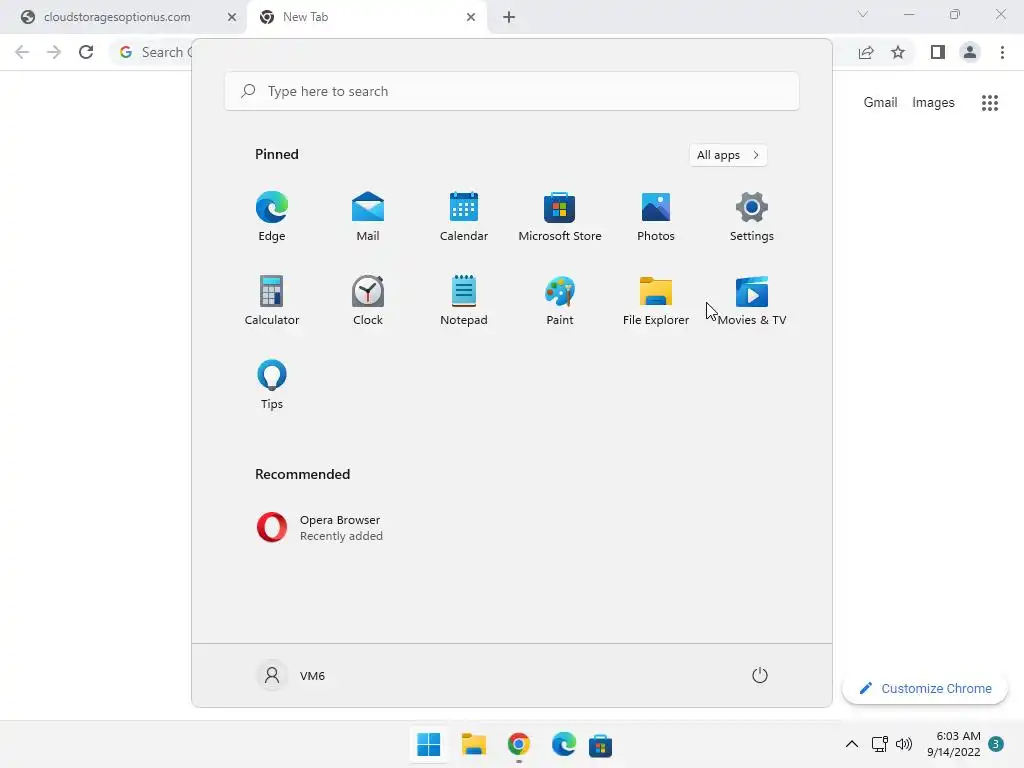Launch the Paint app
This screenshot has height=768, width=1024.
(x=560, y=300)
